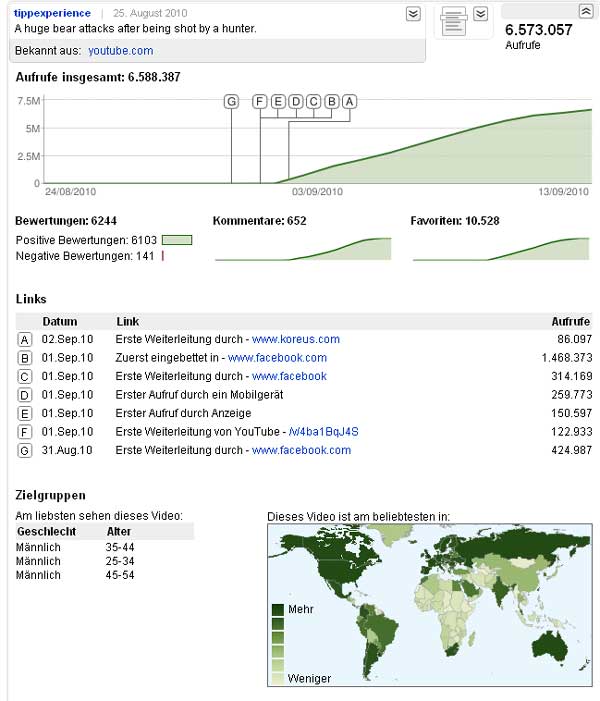Select marker F on the views graph
600x701 pixels.
pyautogui.click(x=259, y=102)
